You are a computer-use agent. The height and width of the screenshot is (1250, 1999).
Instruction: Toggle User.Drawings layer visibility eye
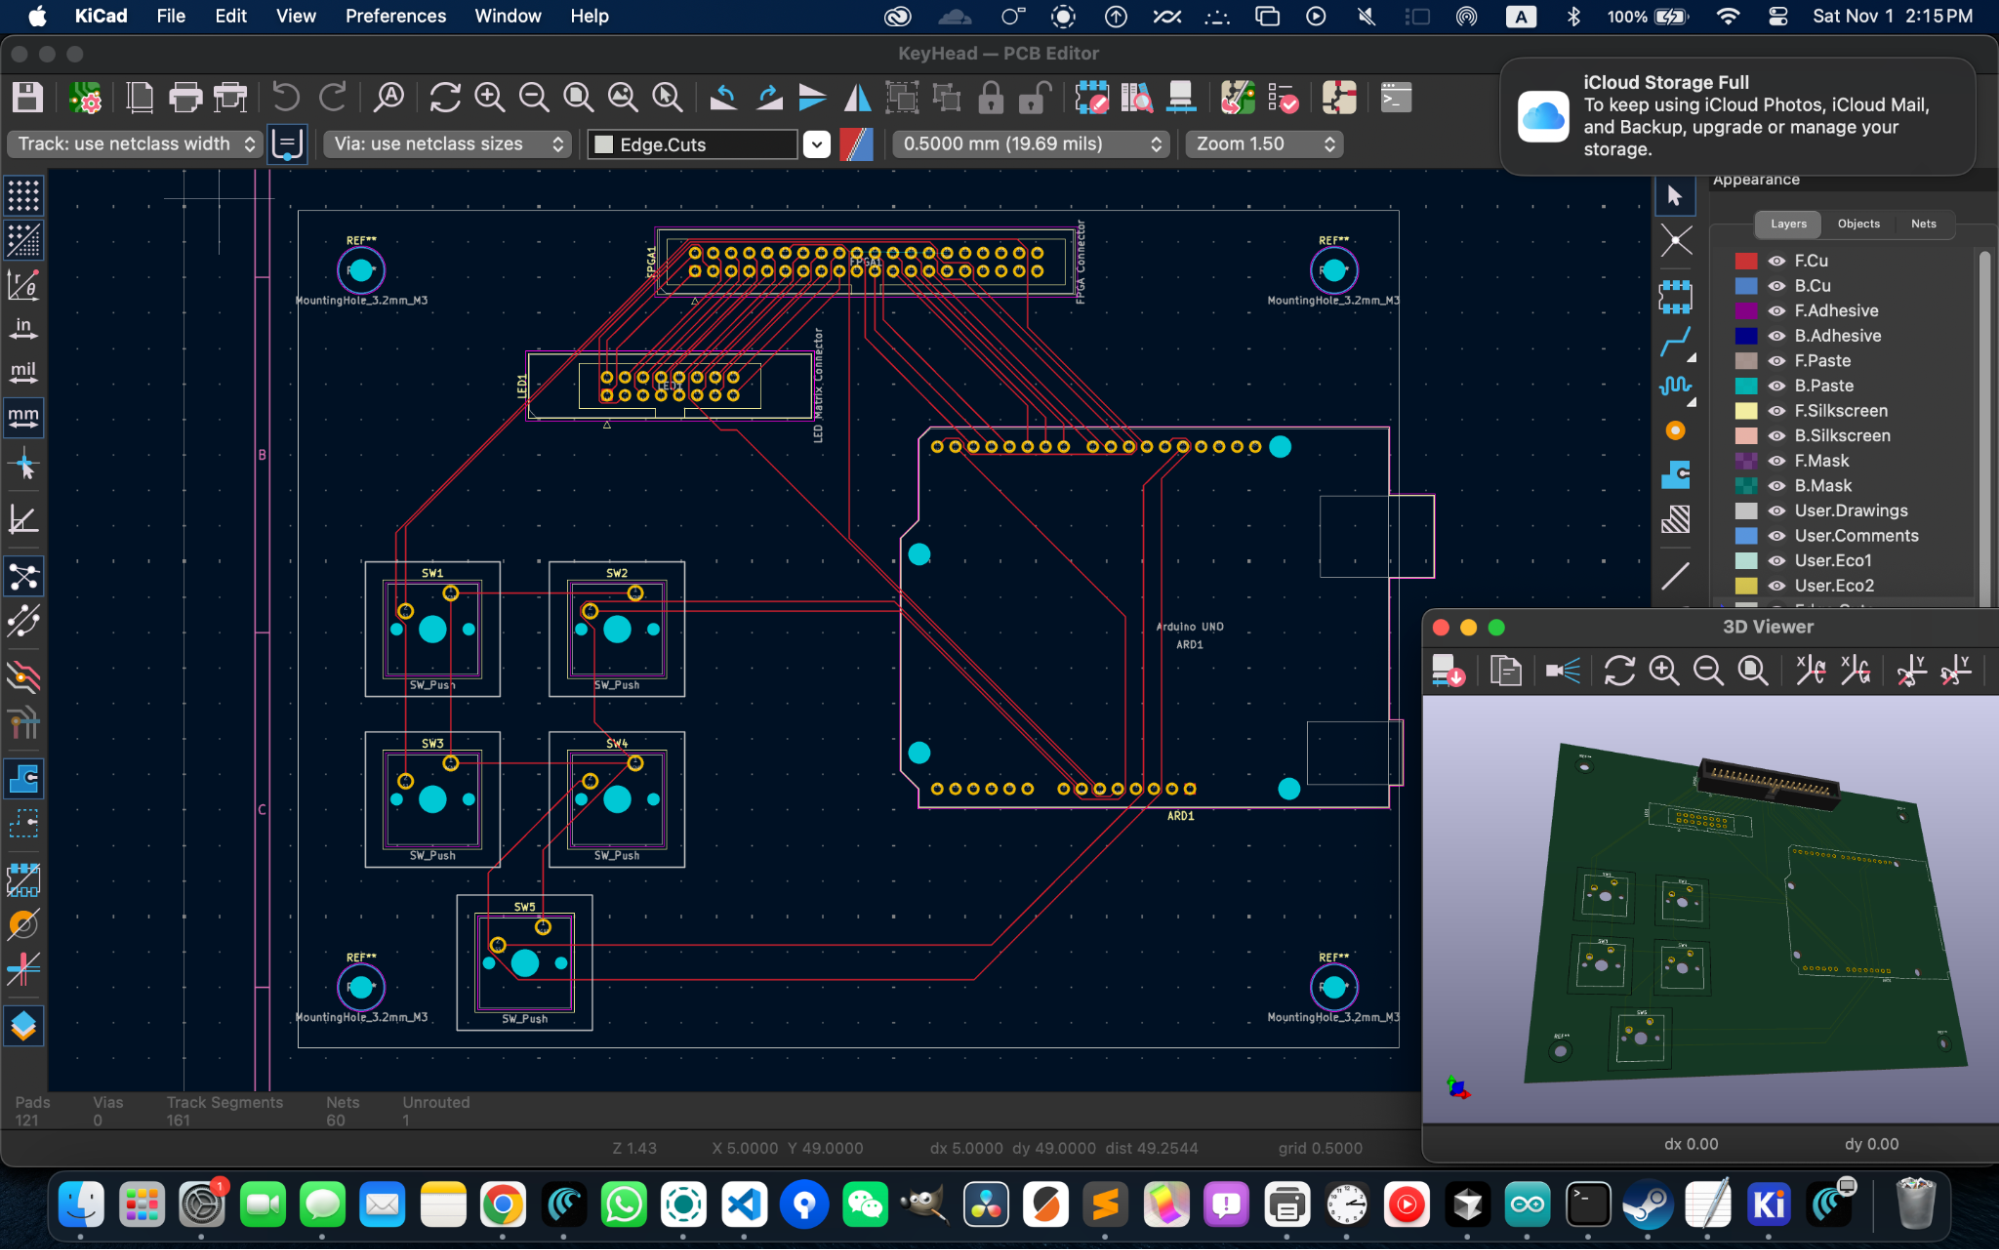click(x=1776, y=511)
